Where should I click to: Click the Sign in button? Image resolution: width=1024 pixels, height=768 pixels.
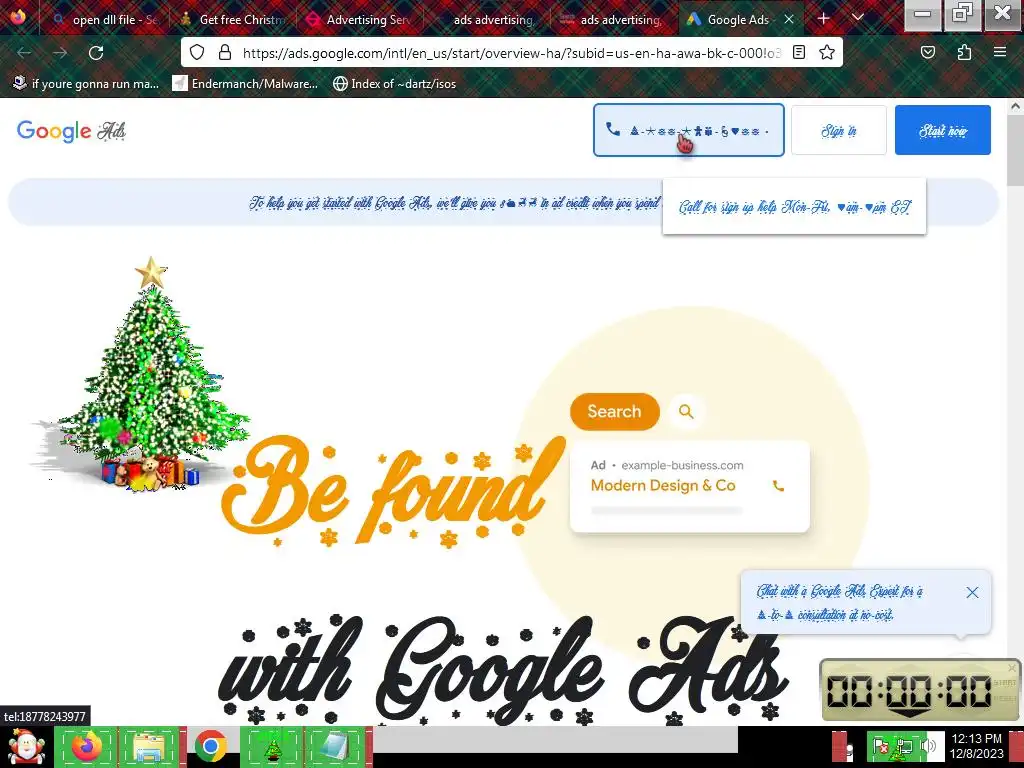coord(839,130)
